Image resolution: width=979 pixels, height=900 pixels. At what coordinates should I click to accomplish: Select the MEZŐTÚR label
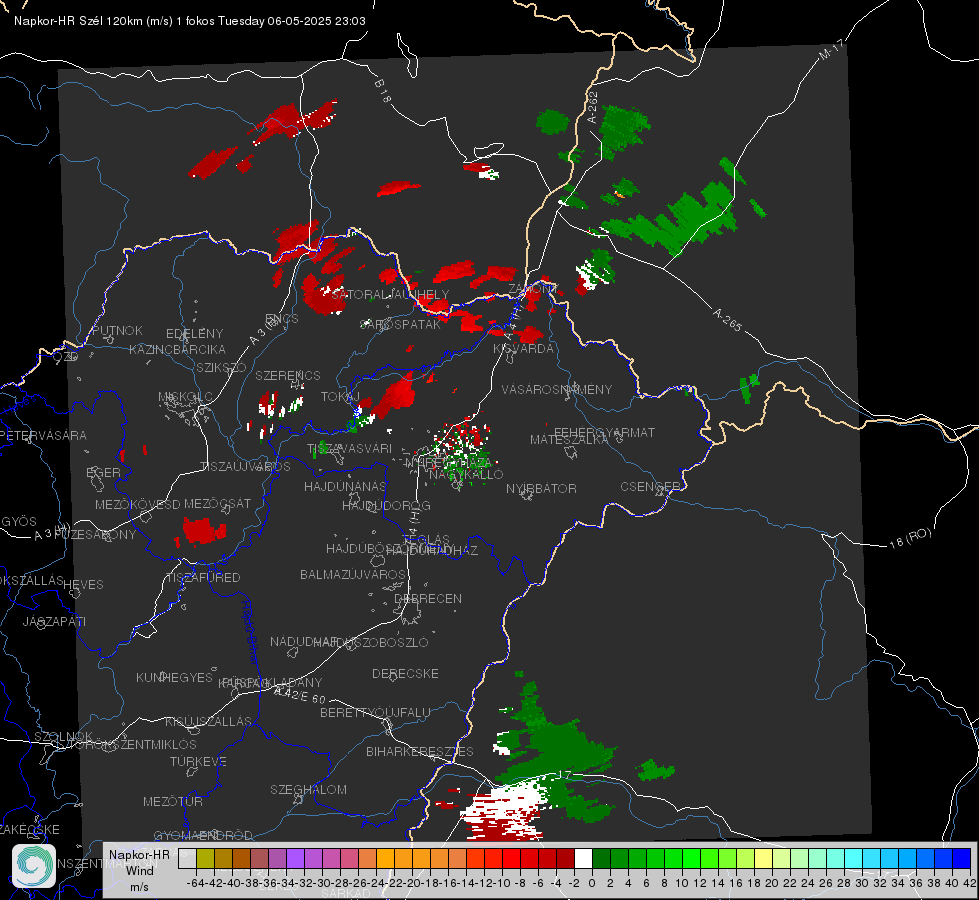pyautogui.click(x=173, y=801)
